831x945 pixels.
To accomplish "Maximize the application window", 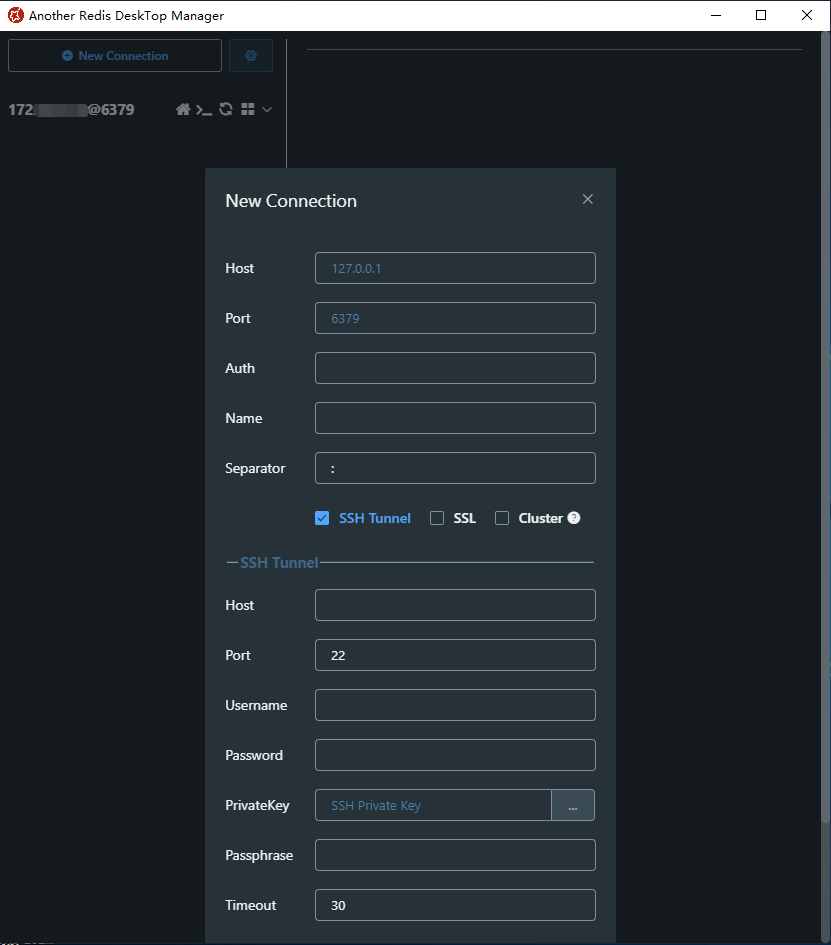I will coord(761,16).
